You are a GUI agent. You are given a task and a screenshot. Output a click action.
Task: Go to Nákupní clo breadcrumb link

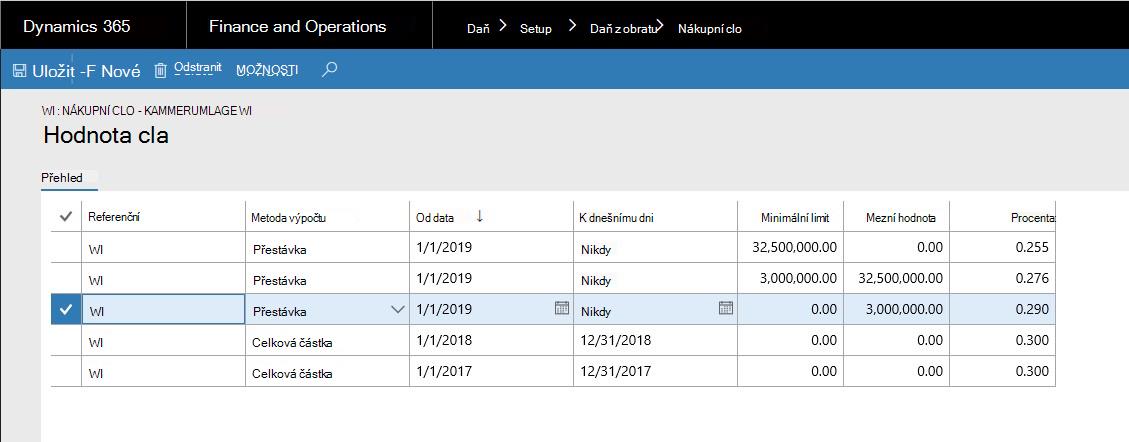pyautogui.click(x=710, y=29)
